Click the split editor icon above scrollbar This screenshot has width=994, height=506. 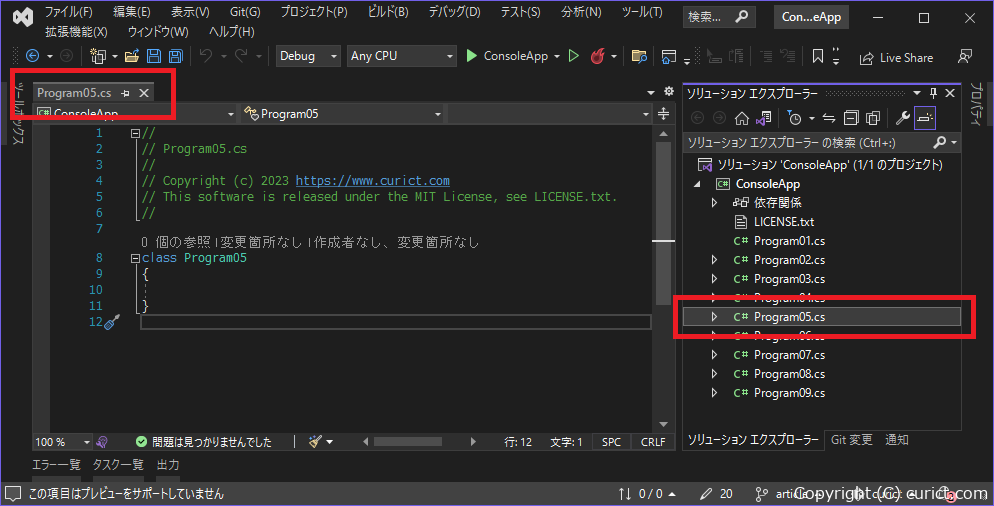pyautogui.click(x=664, y=114)
